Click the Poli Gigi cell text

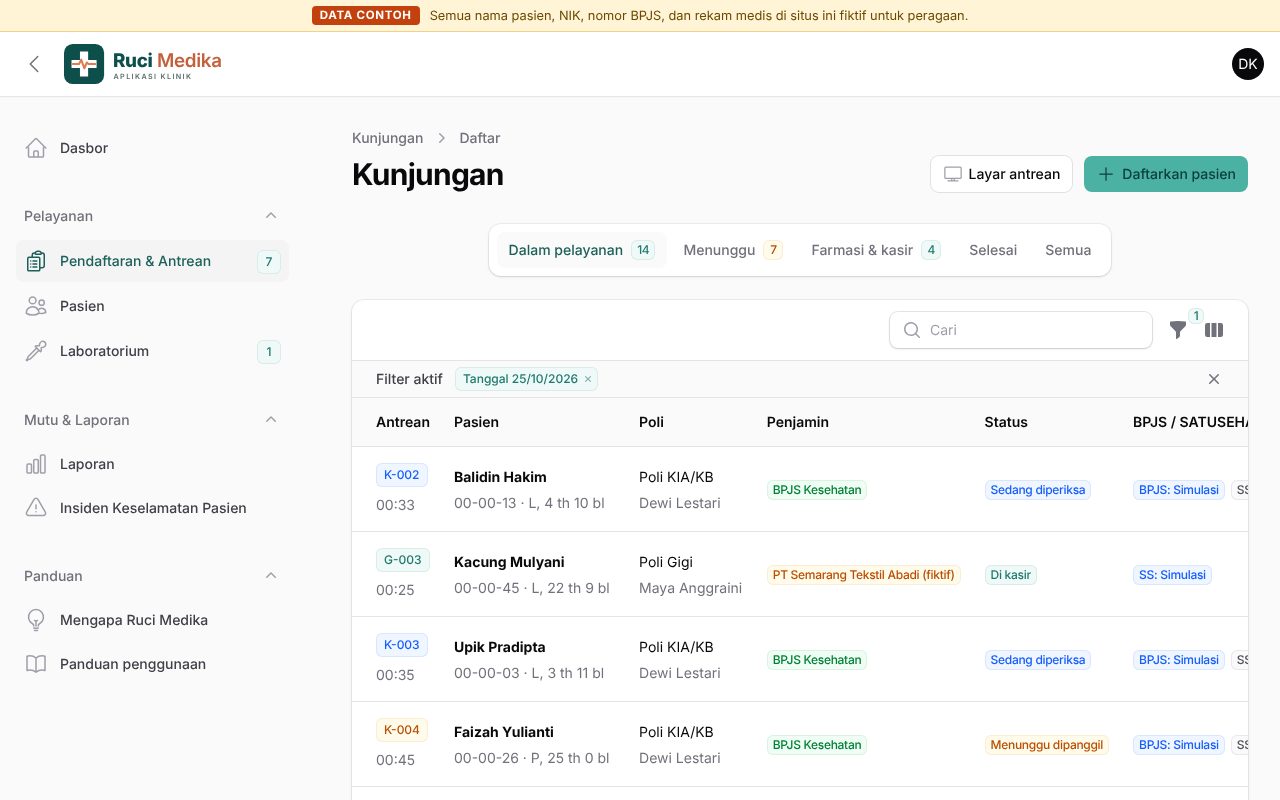[x=666, y=562]
